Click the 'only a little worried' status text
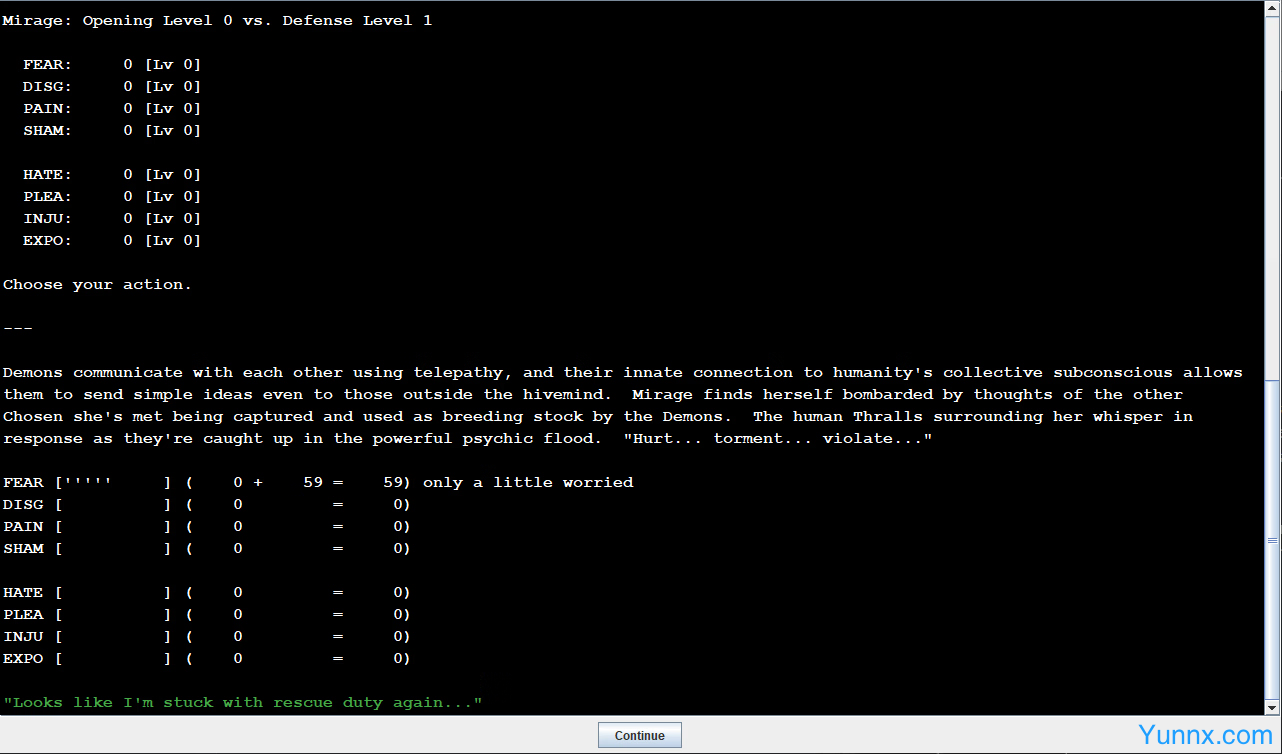 point(527,483)
